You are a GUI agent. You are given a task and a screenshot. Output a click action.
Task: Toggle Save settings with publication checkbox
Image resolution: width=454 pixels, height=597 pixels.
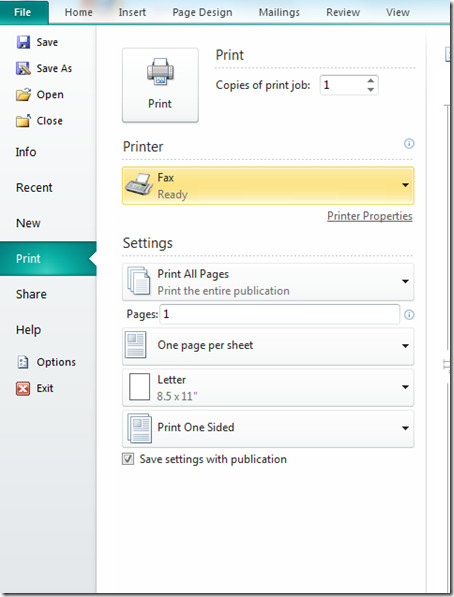[x=128, y=459]
